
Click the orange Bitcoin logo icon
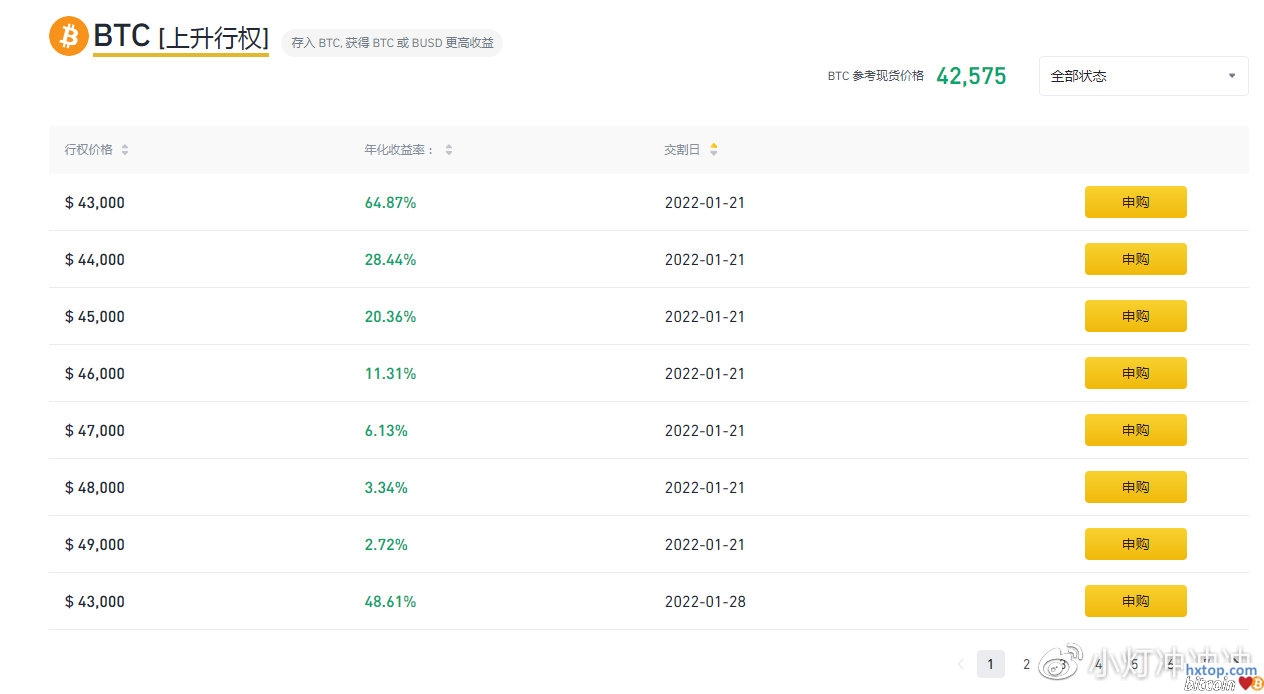69,37
